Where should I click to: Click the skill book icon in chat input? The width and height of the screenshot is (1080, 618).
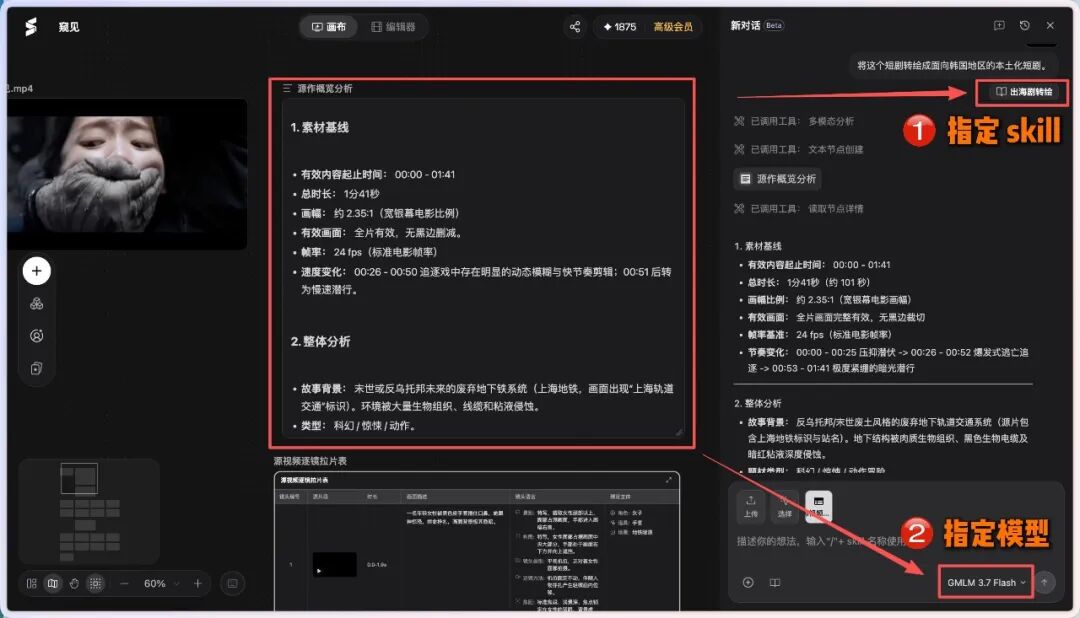click(775, 583)
